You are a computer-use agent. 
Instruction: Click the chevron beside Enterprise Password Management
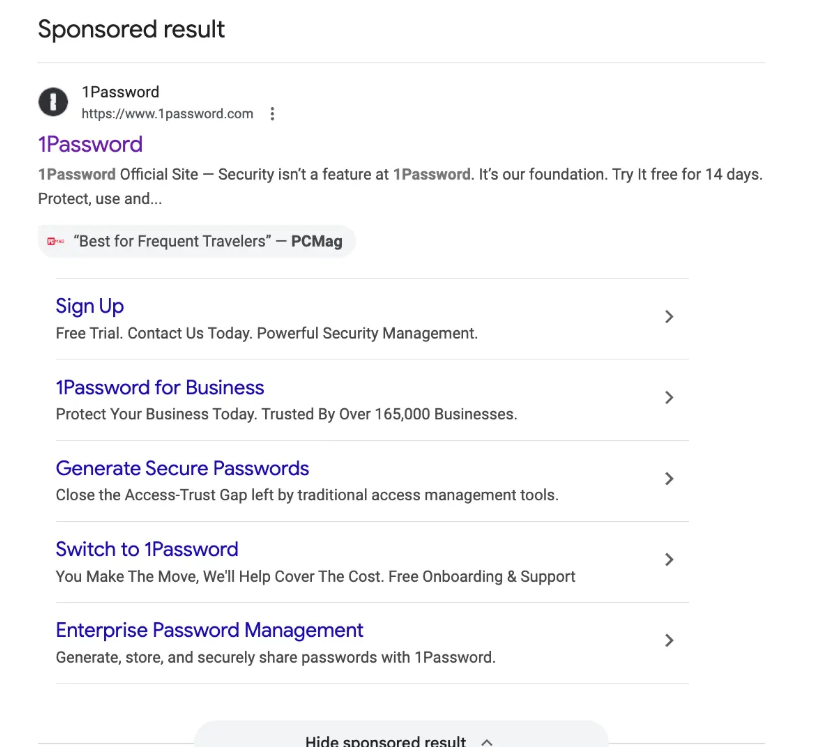pyautogui.click(x=669, y=641)
